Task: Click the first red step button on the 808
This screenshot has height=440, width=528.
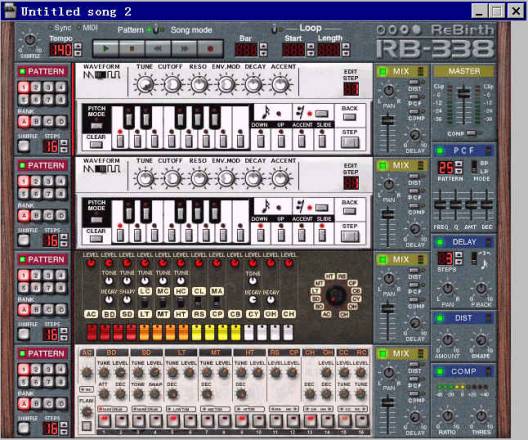Action: tap(92, 332)
